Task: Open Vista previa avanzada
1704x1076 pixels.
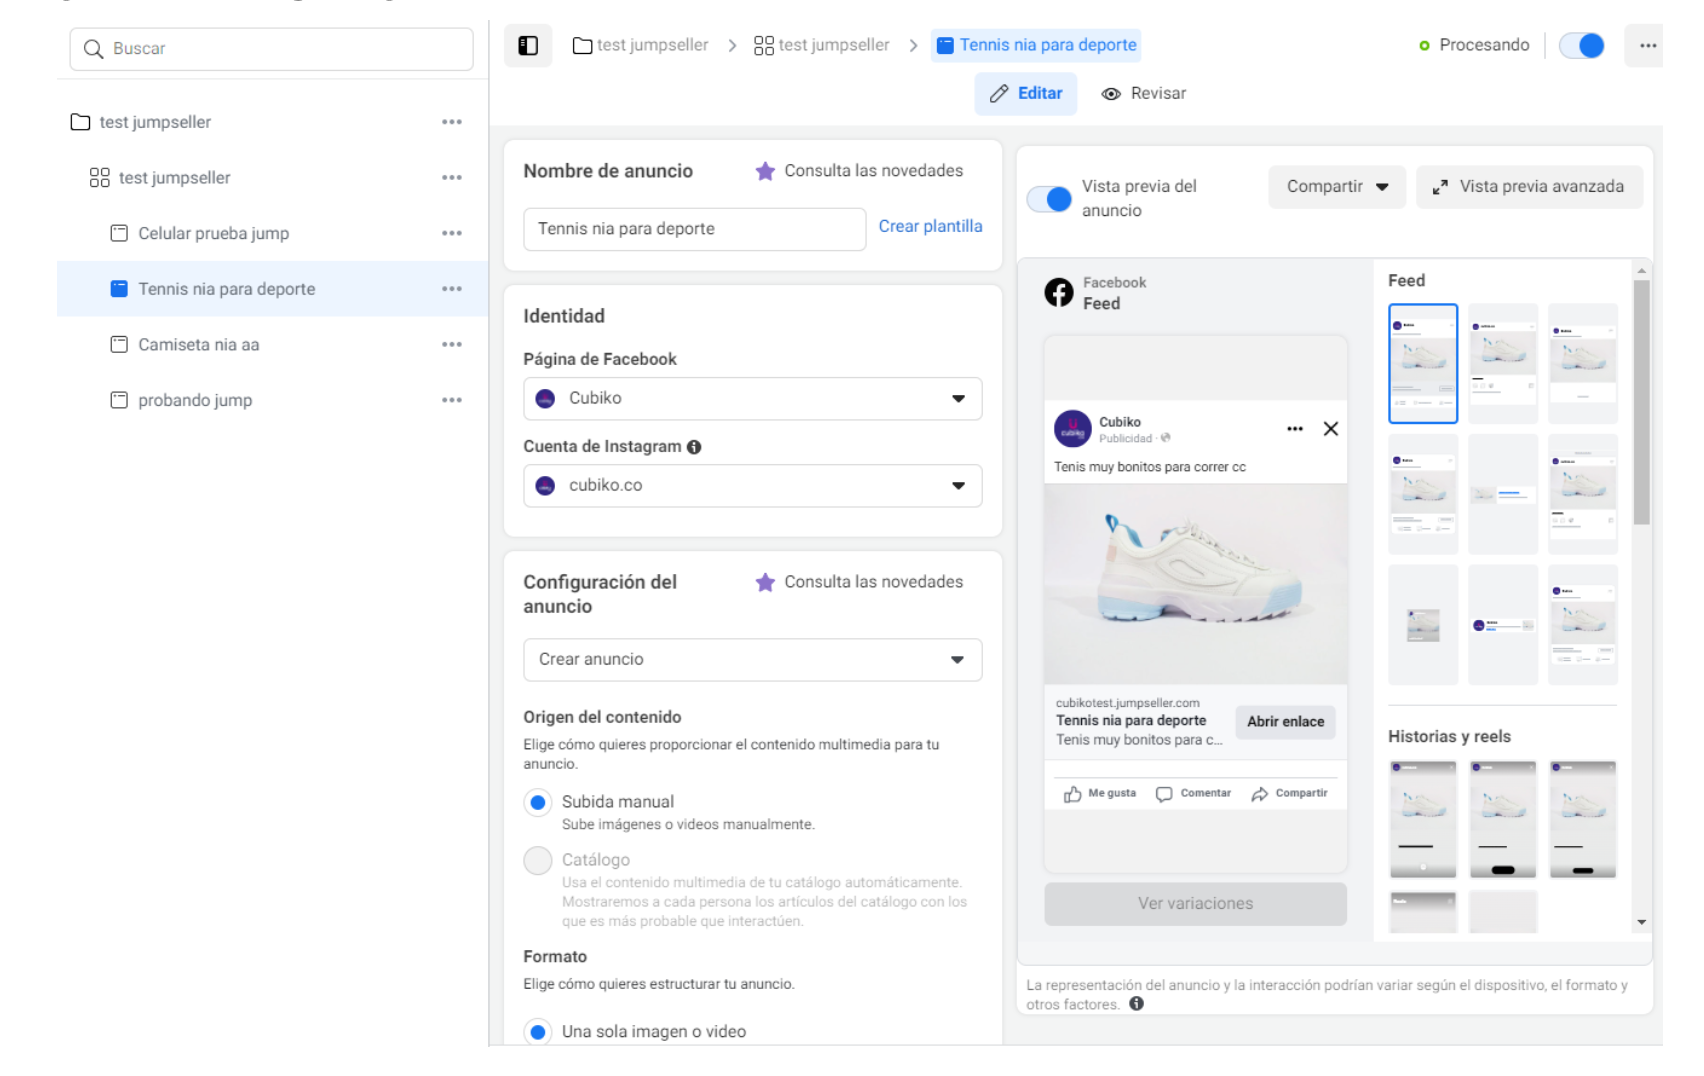Action: click(1528, 187)
